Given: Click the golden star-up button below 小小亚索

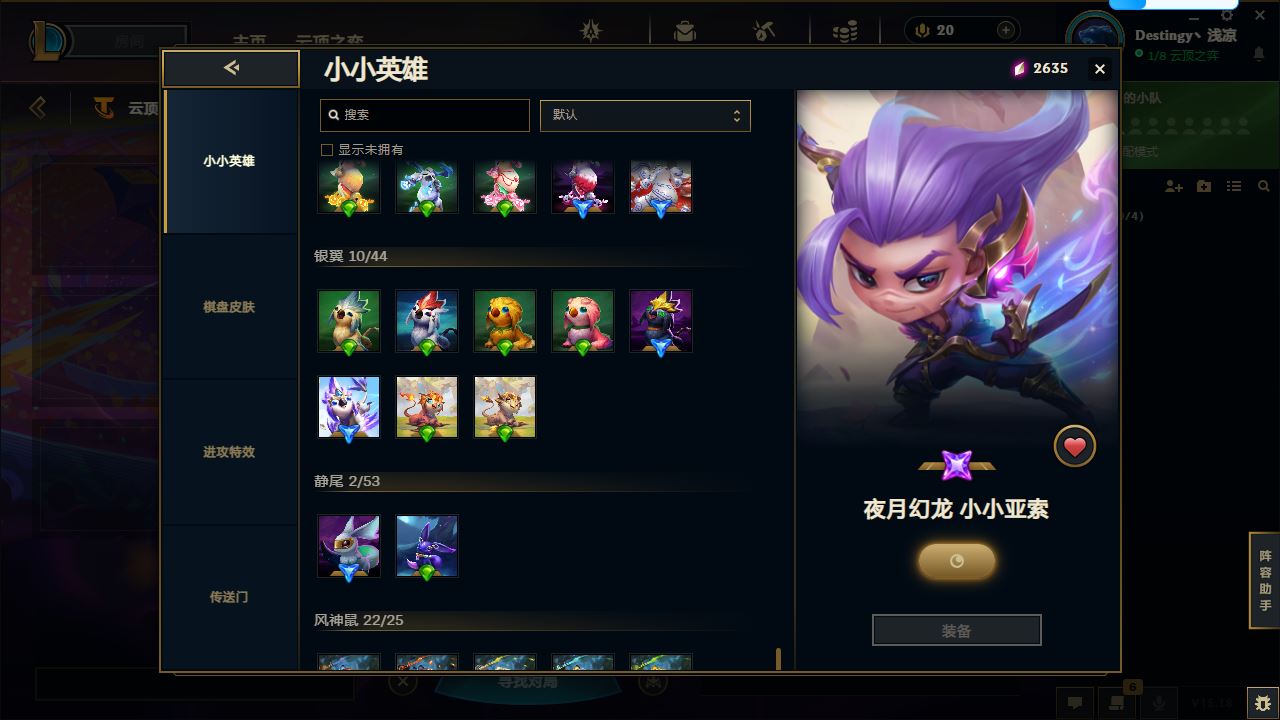Looking at the screenshot, I should coord(957,561).
